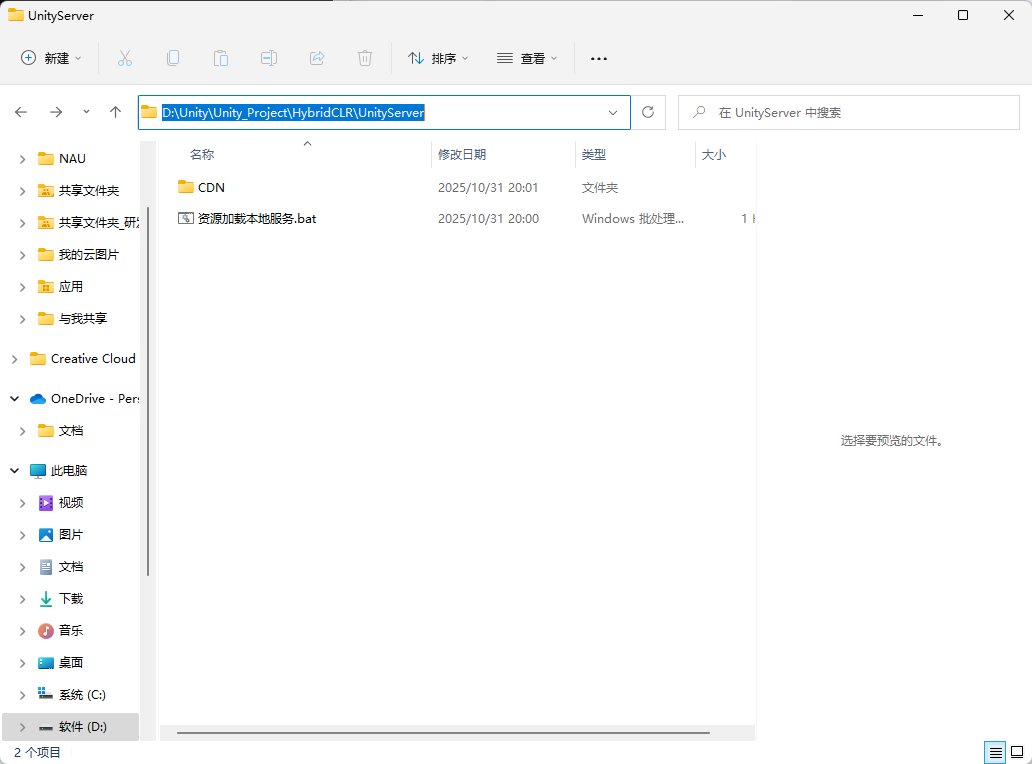Minimize the UnityServer window

click(x=918, y=15)
